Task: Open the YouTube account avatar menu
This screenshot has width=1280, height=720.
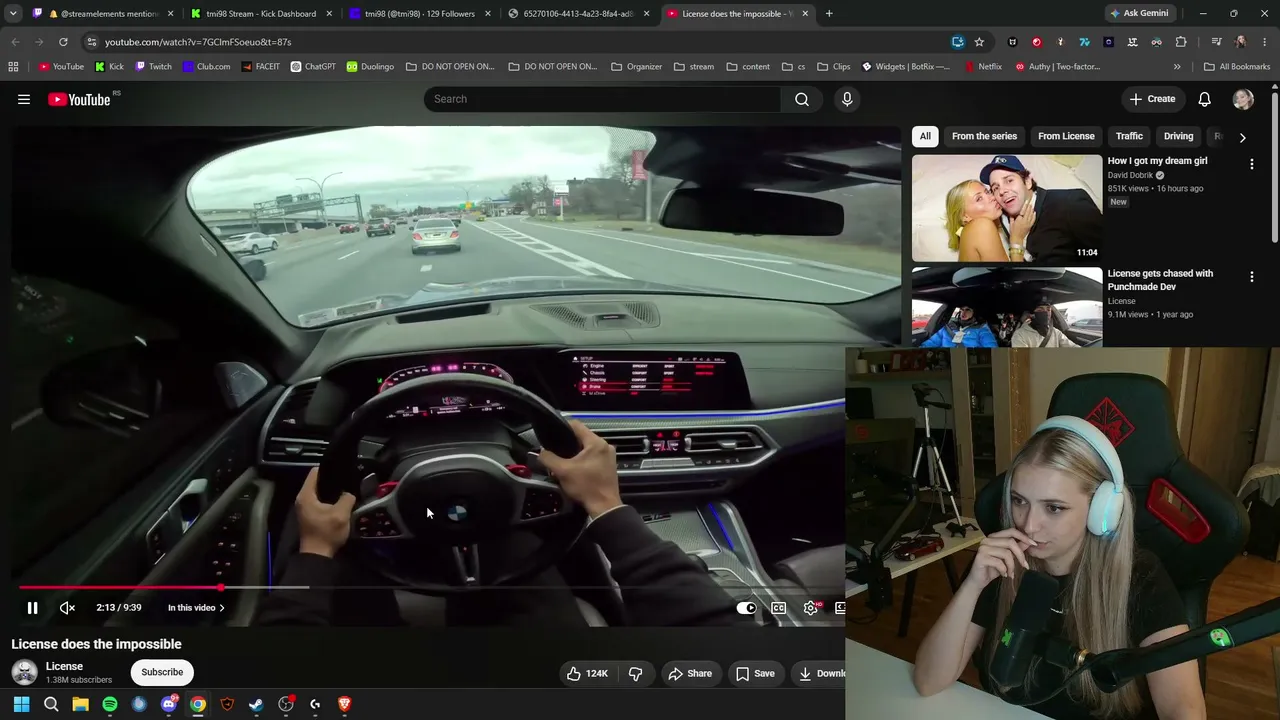Action: pos(1243,99)
